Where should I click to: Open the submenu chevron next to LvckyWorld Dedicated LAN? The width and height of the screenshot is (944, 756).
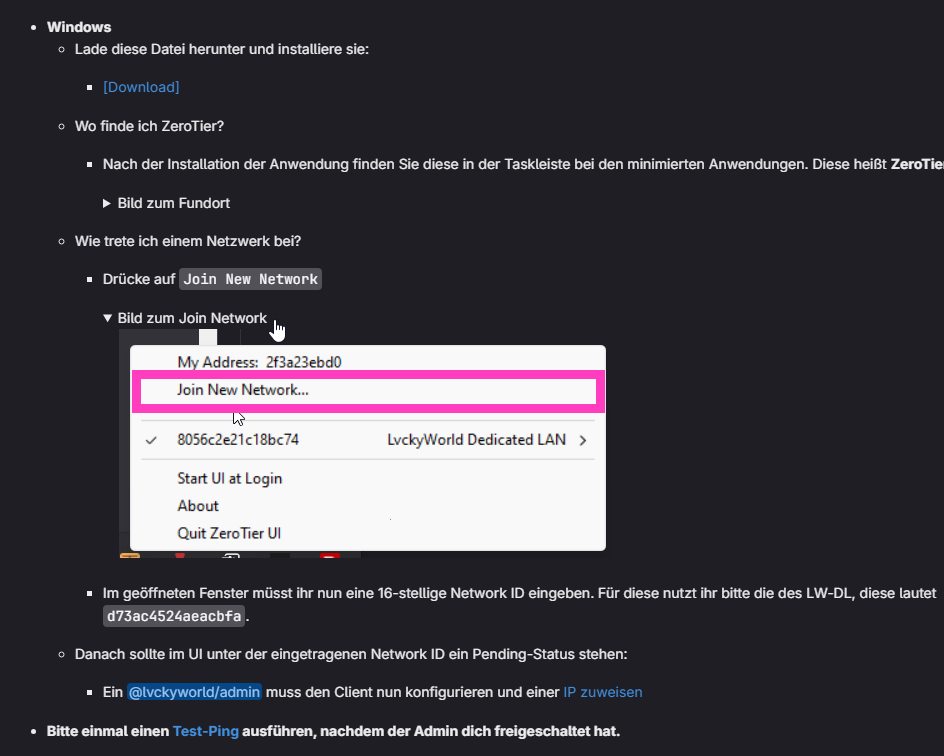pos(583,440)
